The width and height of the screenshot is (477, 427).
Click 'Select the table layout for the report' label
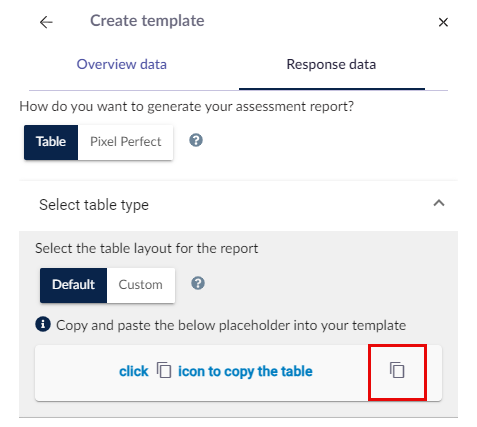(147, 249)
